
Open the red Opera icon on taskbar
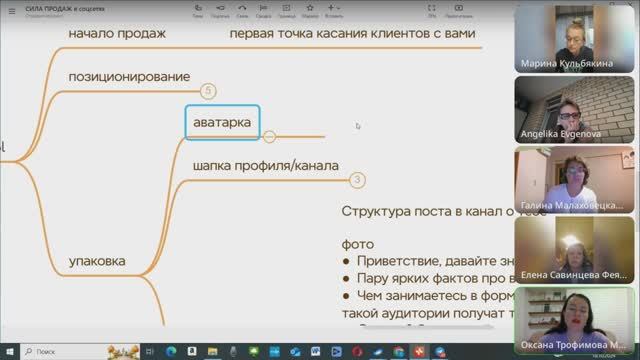pos(357,351)
